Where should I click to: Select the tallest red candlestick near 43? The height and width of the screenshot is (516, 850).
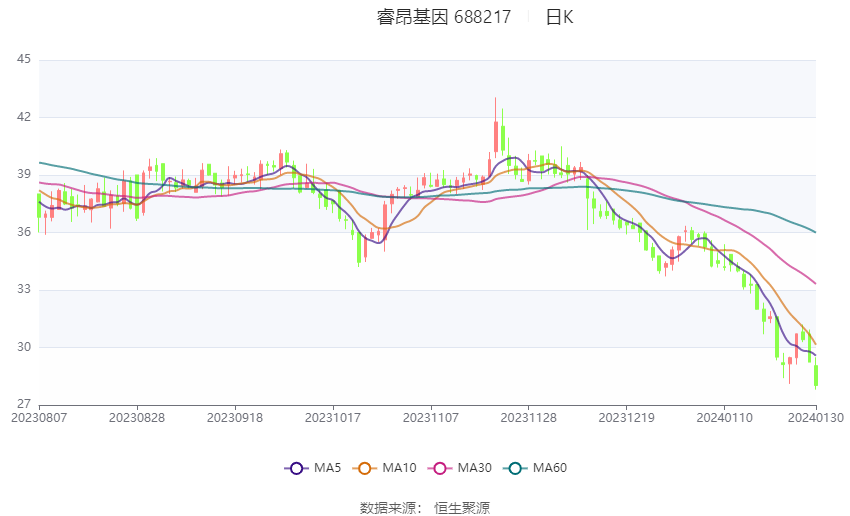(495, 128)
